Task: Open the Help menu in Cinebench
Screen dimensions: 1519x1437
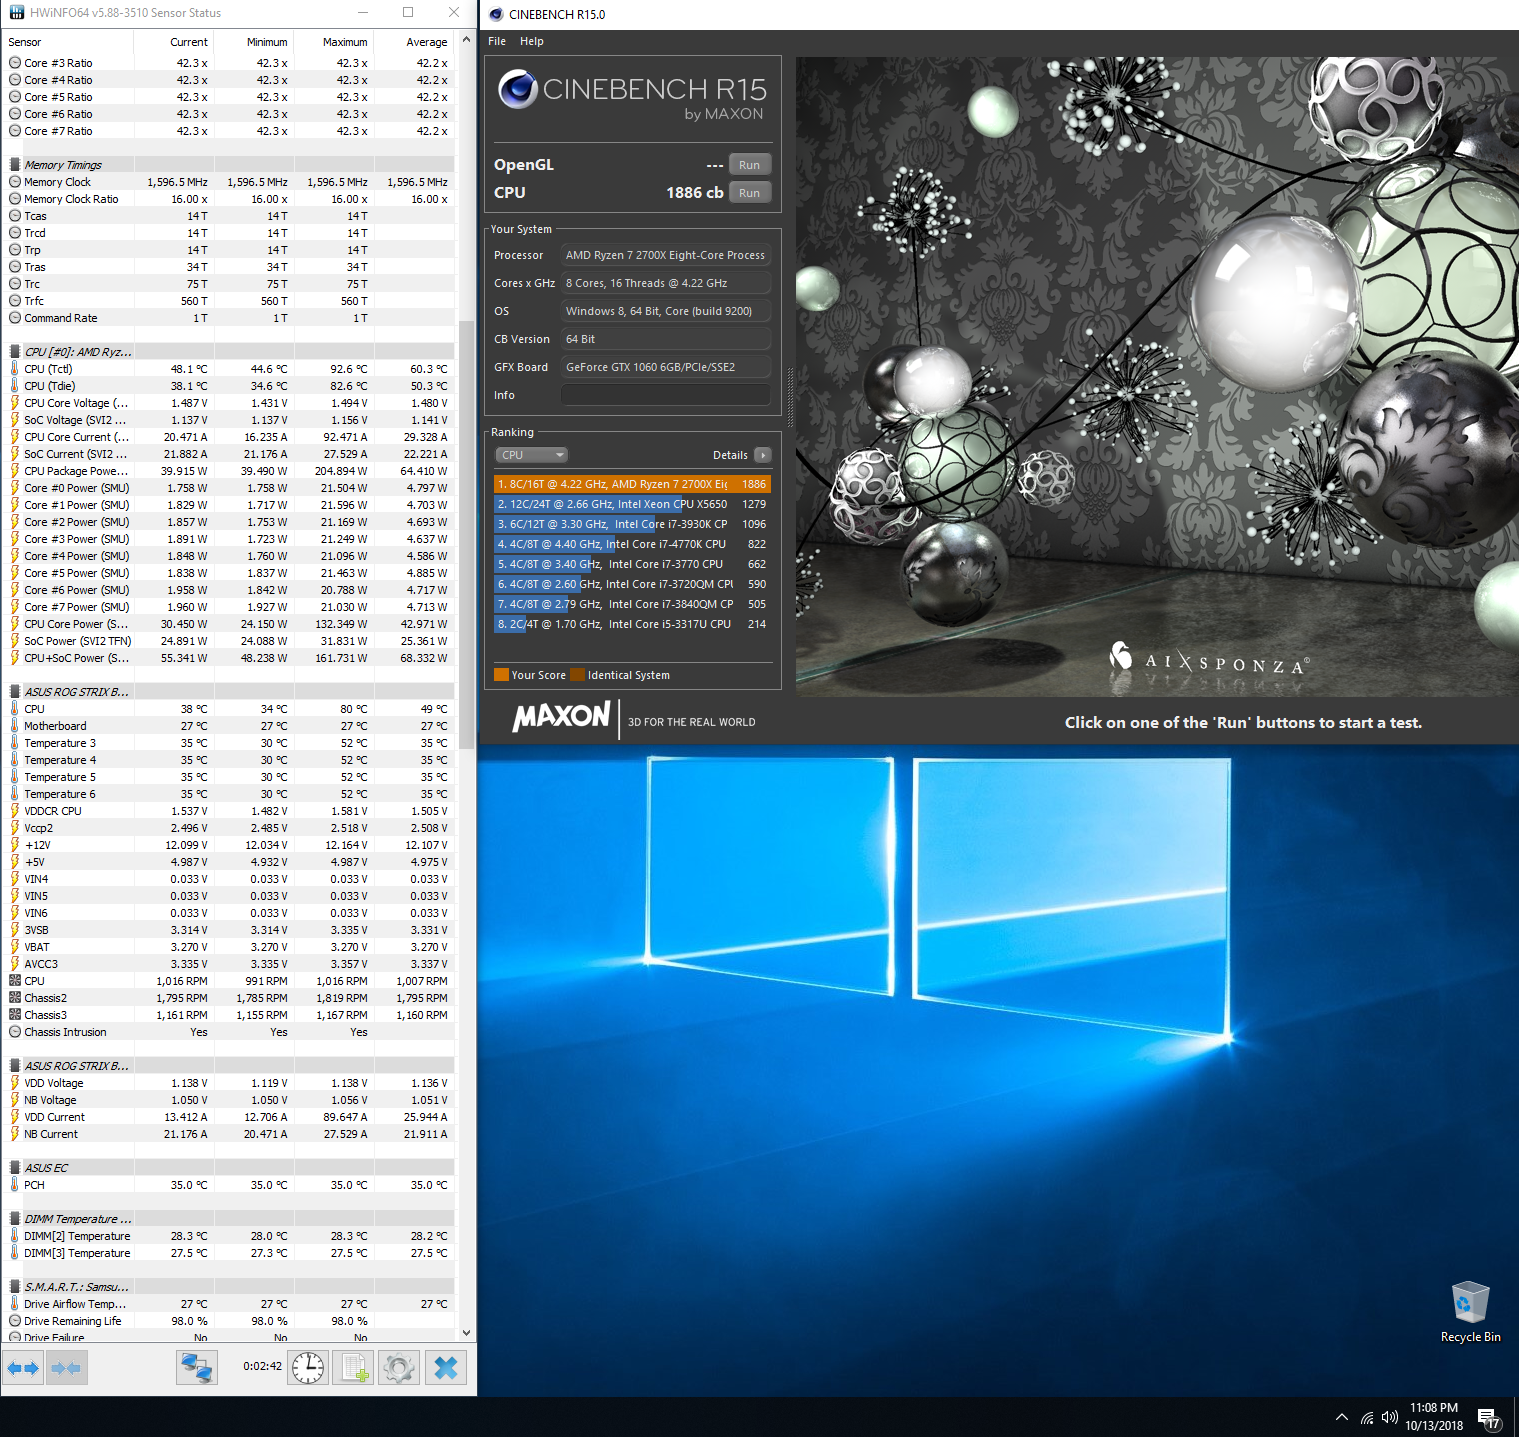Action: [532, 41]
